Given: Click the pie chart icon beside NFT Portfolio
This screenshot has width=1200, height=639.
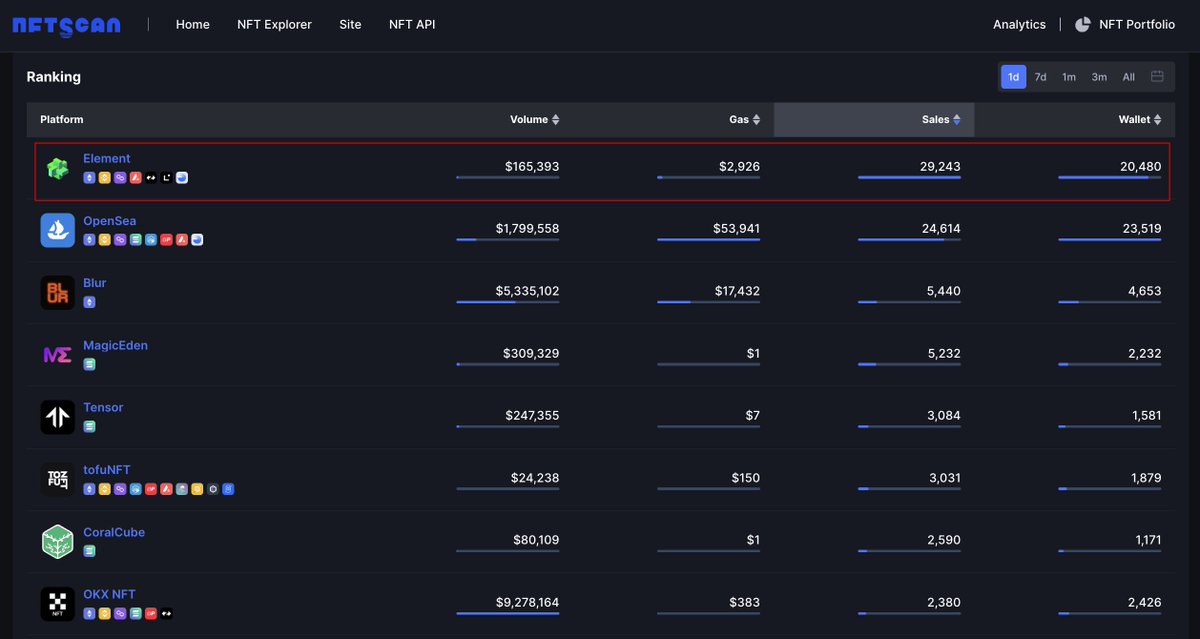Looking at the screenshot, I should click(1082, 25).
